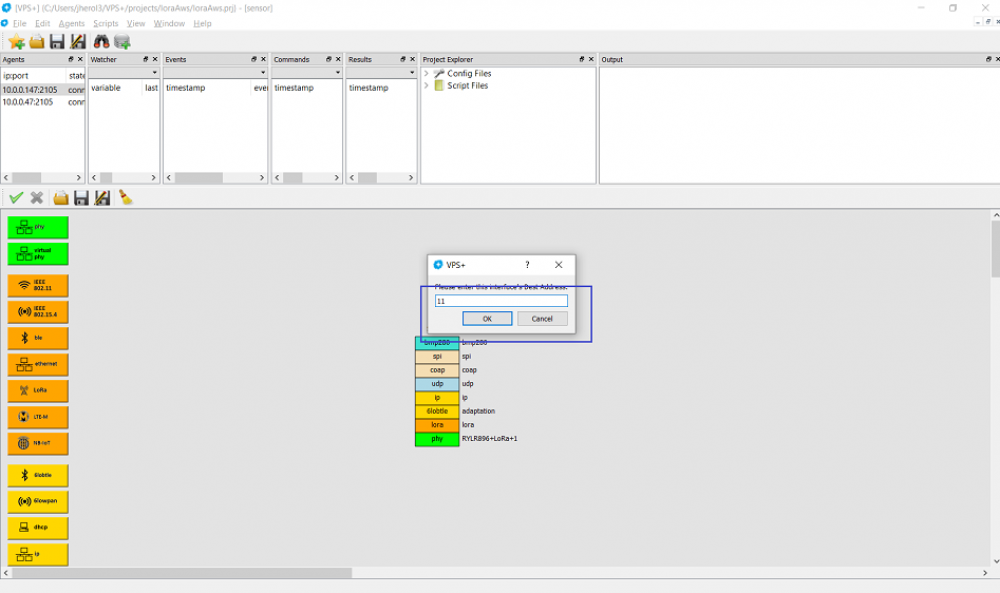Viewport: 1000px width, 593px height.
Task: Click the dialog help question mark
Action: click(527, 265)
